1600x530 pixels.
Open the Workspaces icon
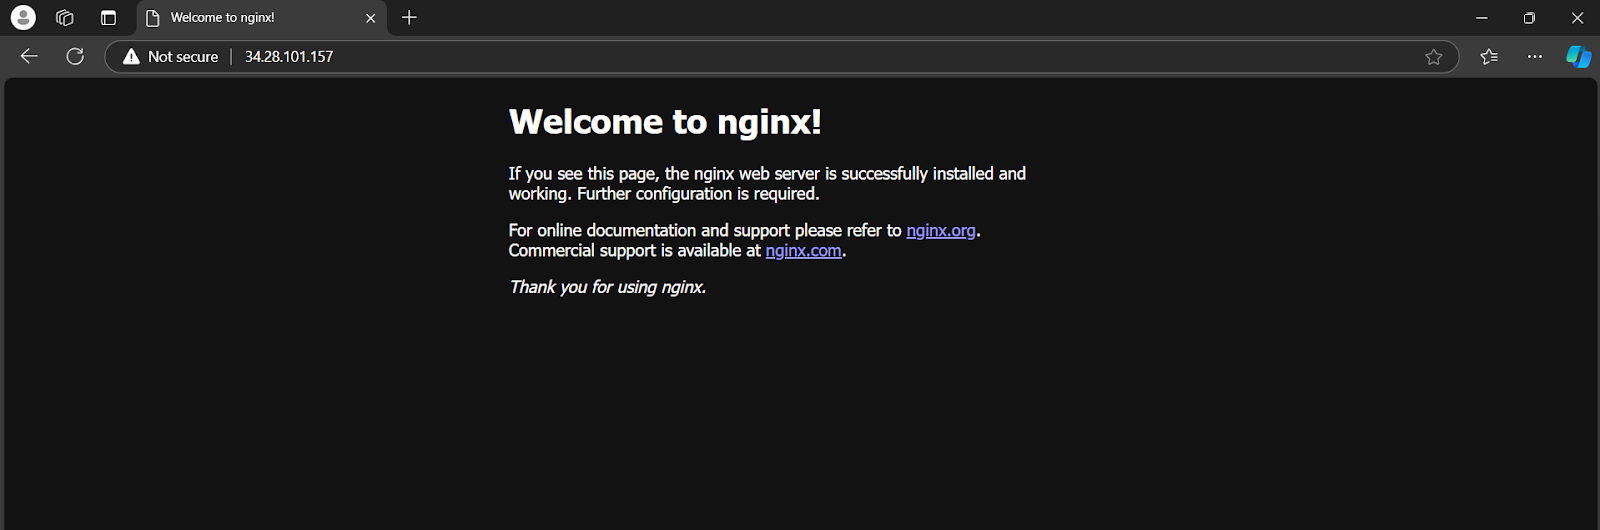(65, 17)
